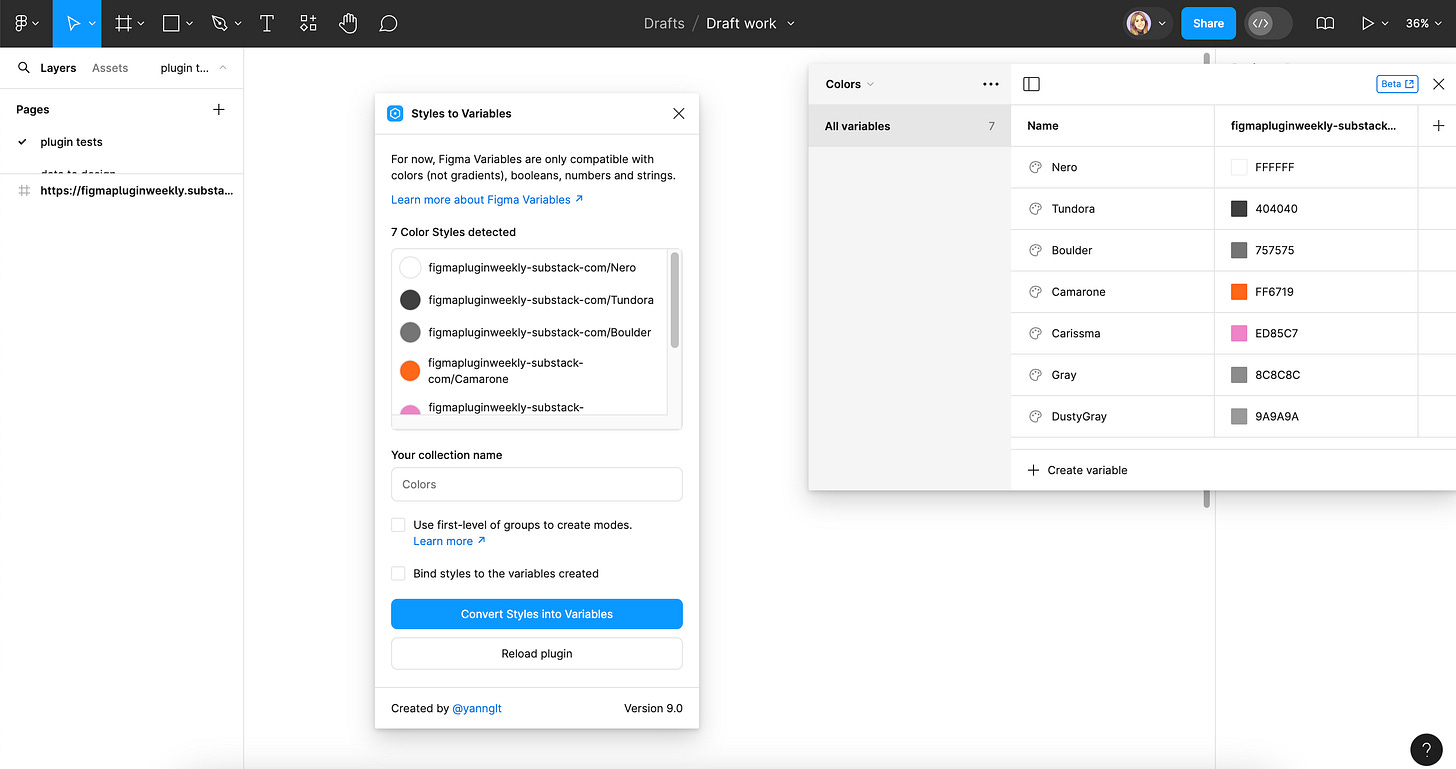
Task: Open Drafts breadcrumb
Action: tap(664, 23)
